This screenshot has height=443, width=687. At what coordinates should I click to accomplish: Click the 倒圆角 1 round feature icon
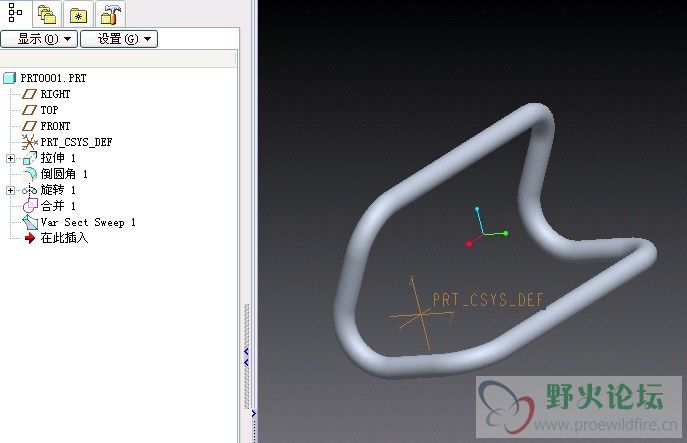[30, 174]
